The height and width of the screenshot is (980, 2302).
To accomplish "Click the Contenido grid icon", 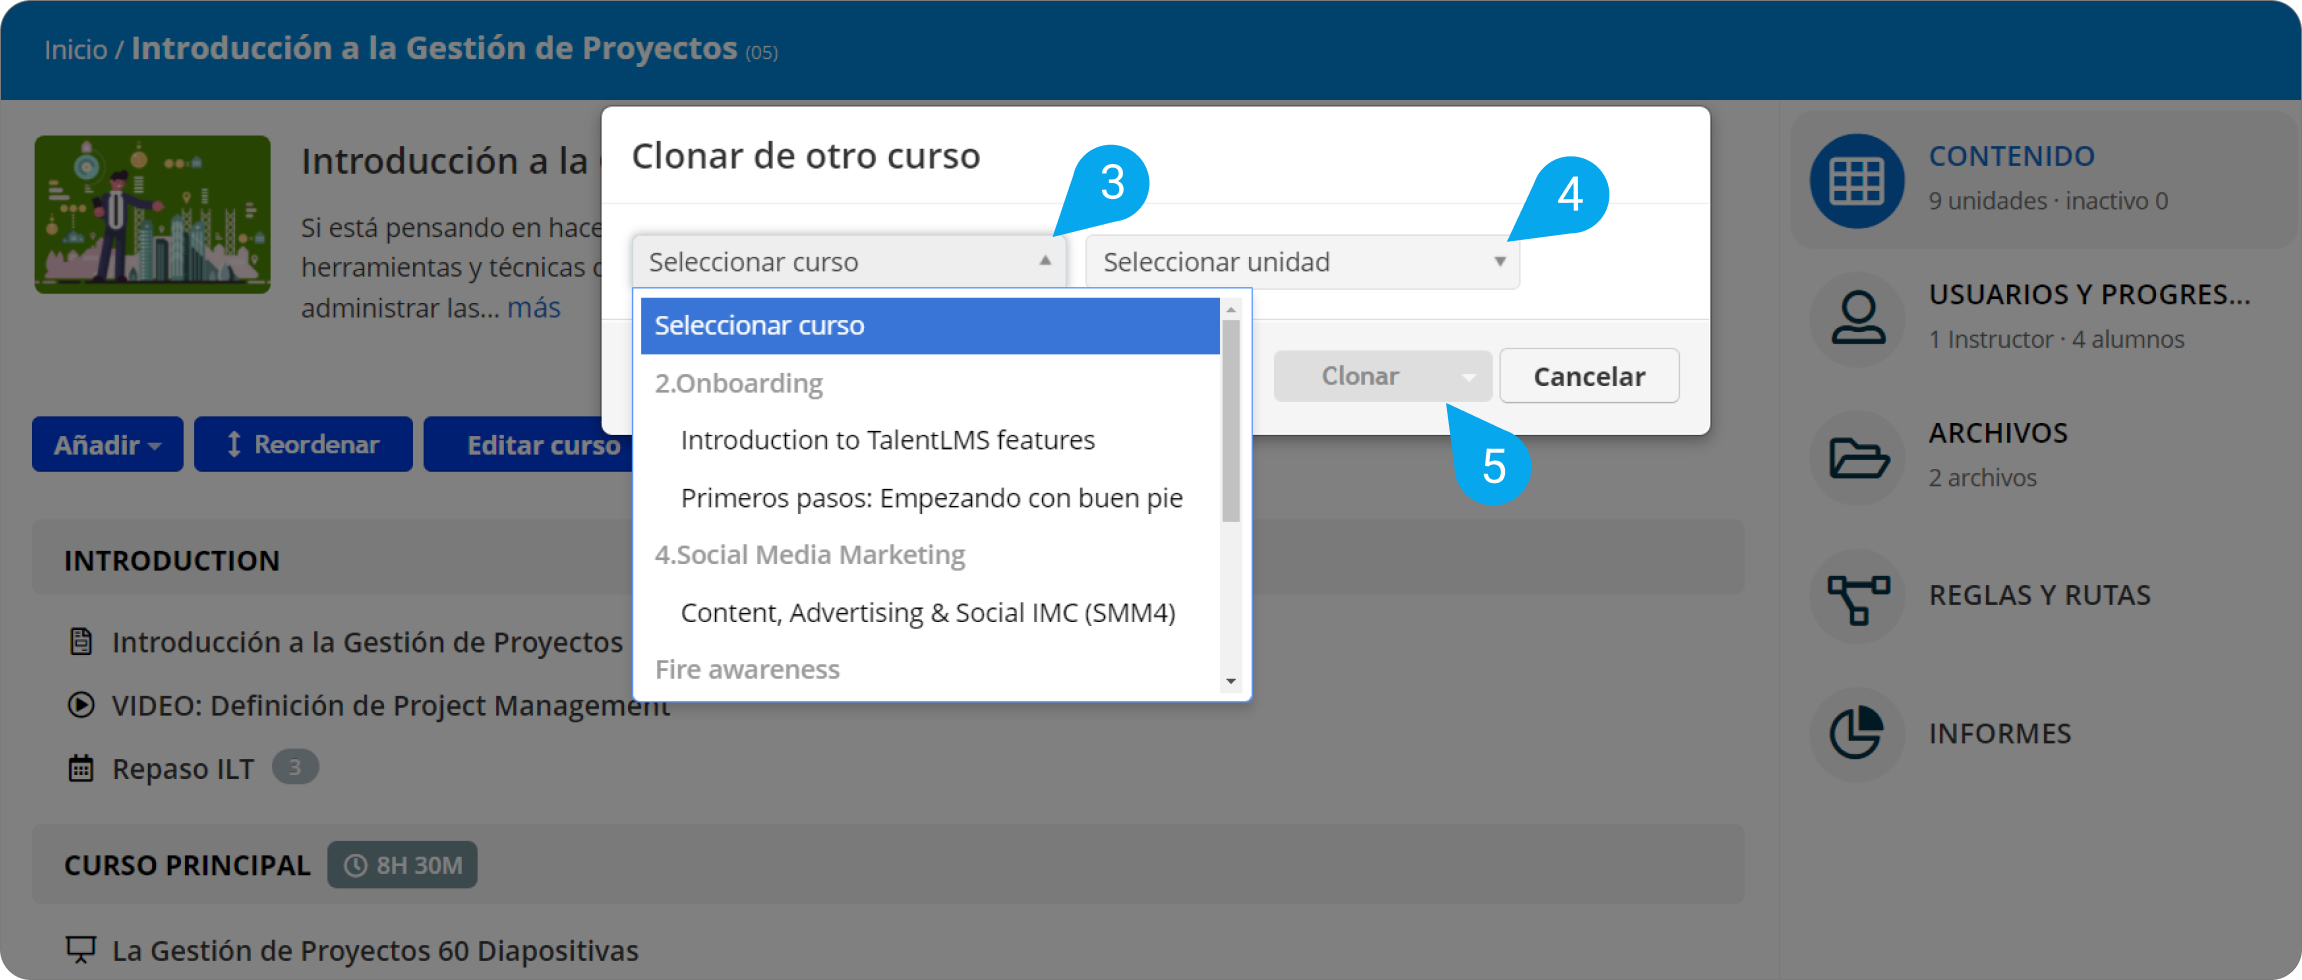I will pos(1856,181).
